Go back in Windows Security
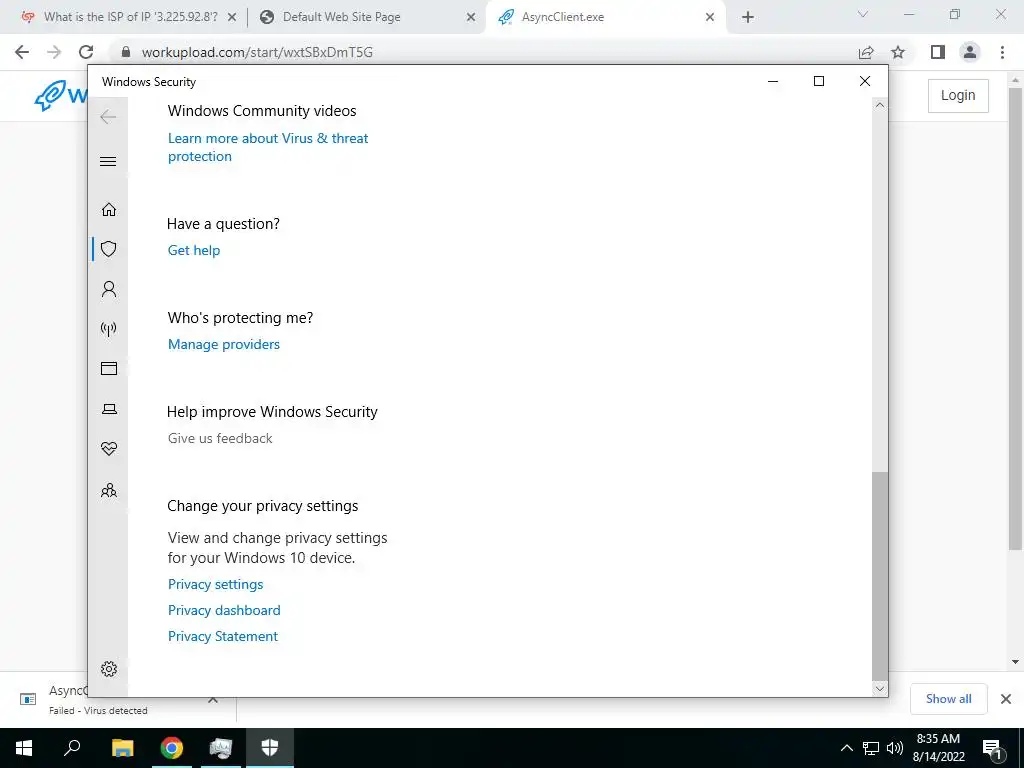The image size is (1024, 768). [108, 117]
